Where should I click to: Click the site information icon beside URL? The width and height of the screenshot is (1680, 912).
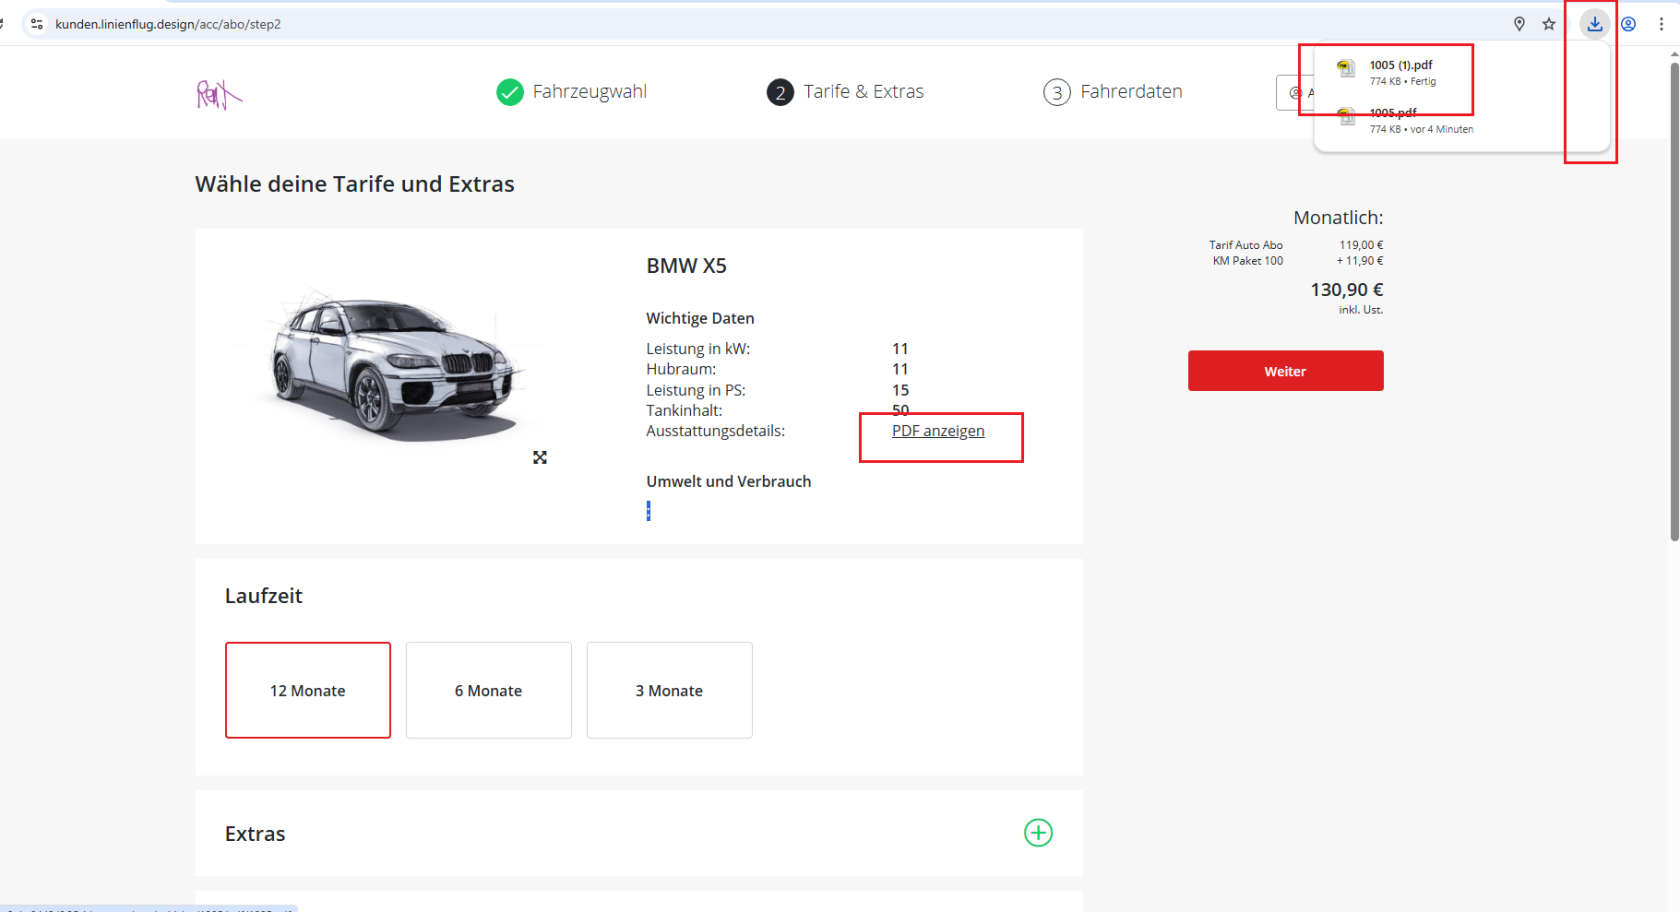37,24
